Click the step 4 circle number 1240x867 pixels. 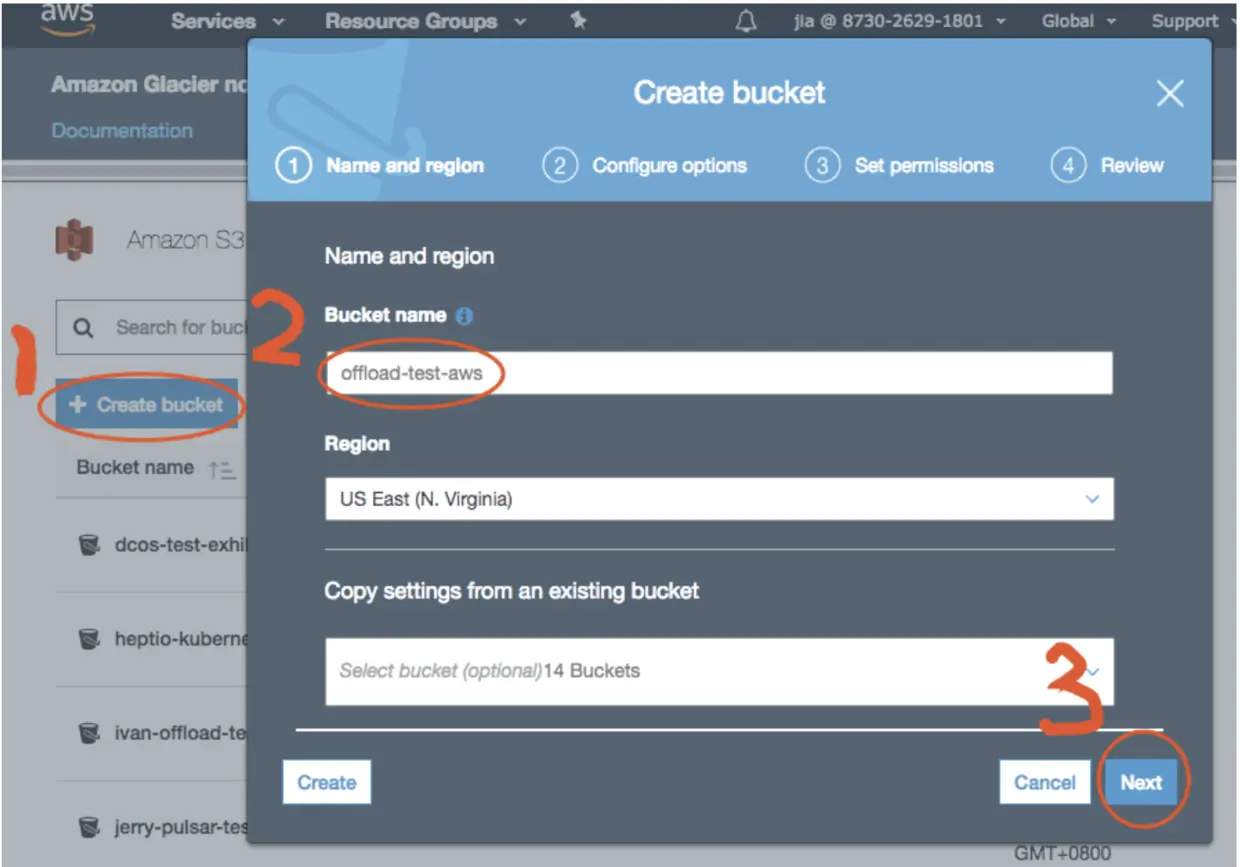(1068, 166)
